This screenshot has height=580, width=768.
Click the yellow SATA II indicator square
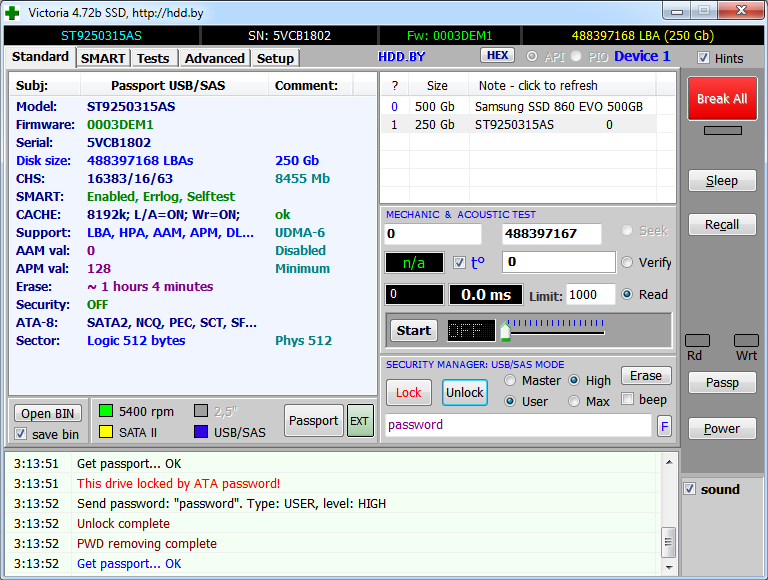tap(106, 432)
